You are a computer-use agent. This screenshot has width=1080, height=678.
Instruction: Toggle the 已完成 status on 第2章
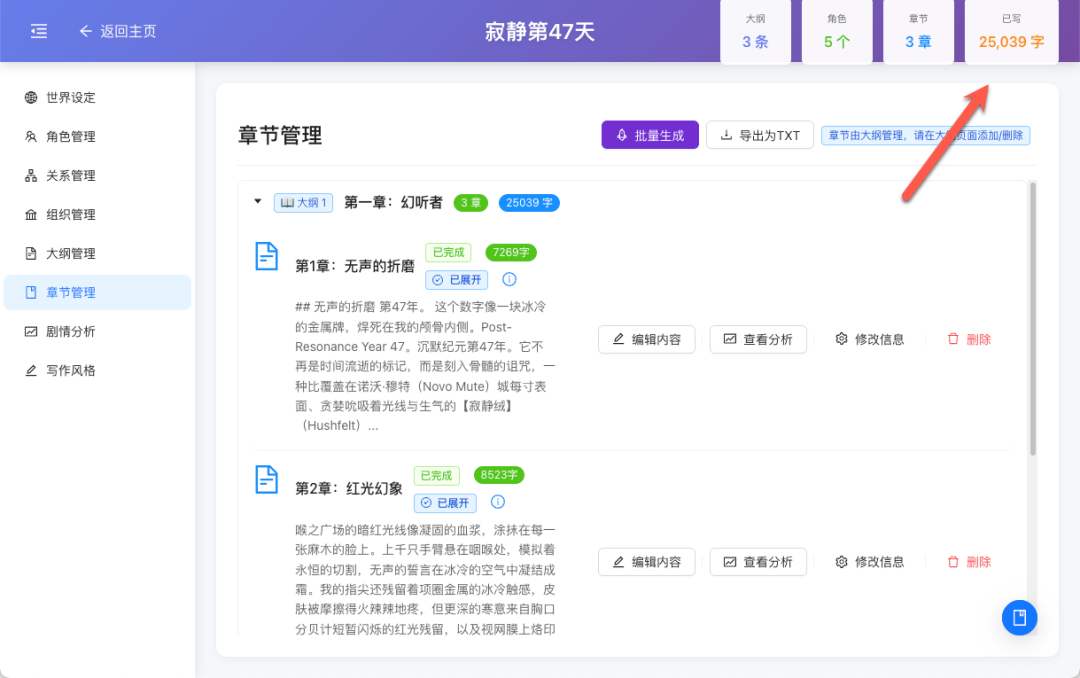tap(437, 475)
